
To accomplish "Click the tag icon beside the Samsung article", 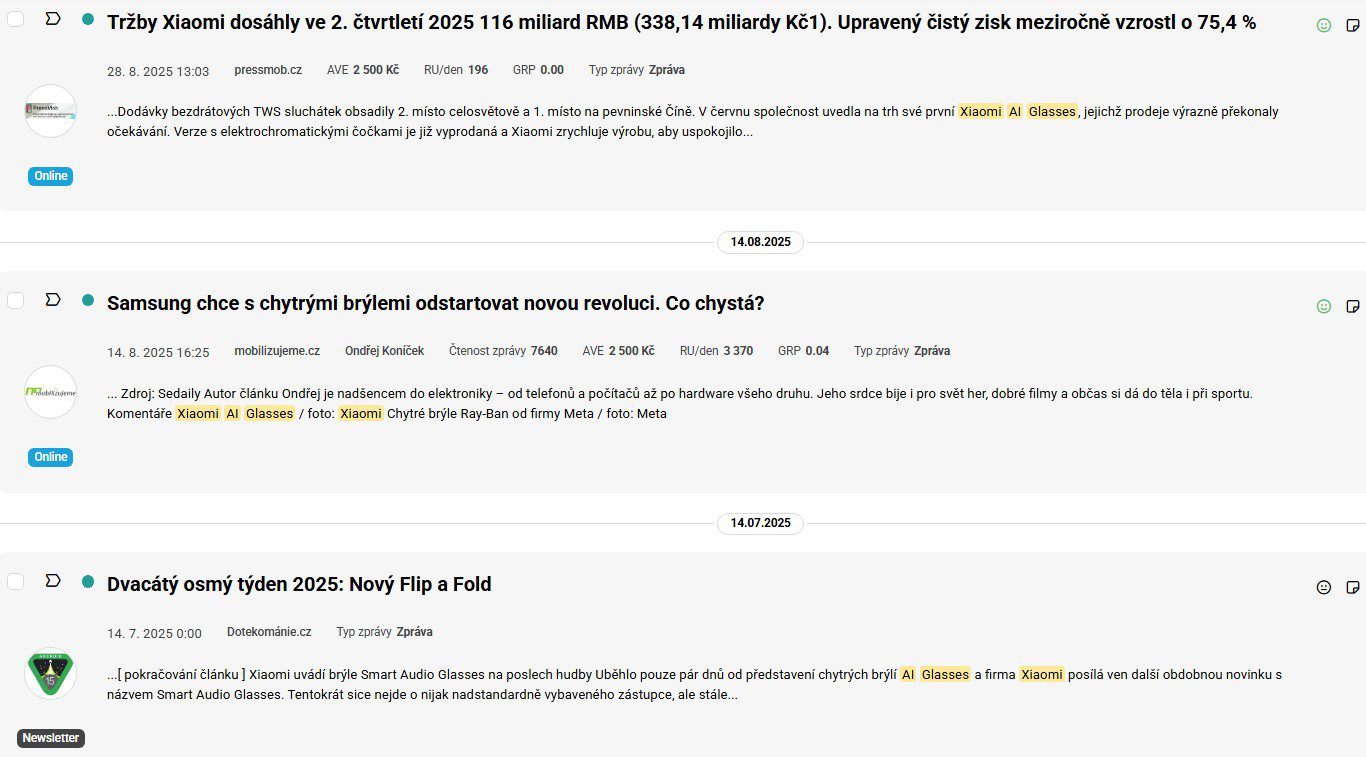I will tap(53, 300).
